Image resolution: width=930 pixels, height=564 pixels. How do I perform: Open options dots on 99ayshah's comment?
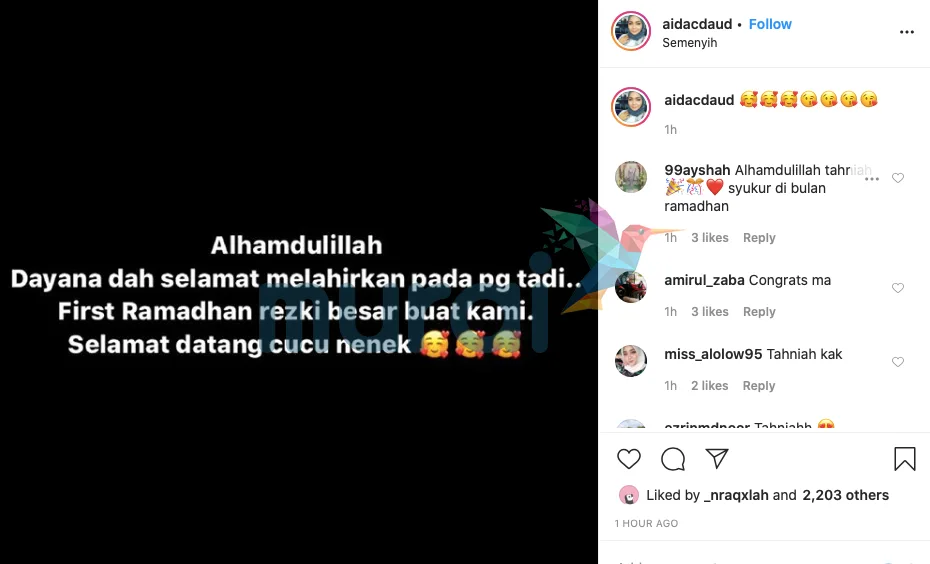(872, 179)
